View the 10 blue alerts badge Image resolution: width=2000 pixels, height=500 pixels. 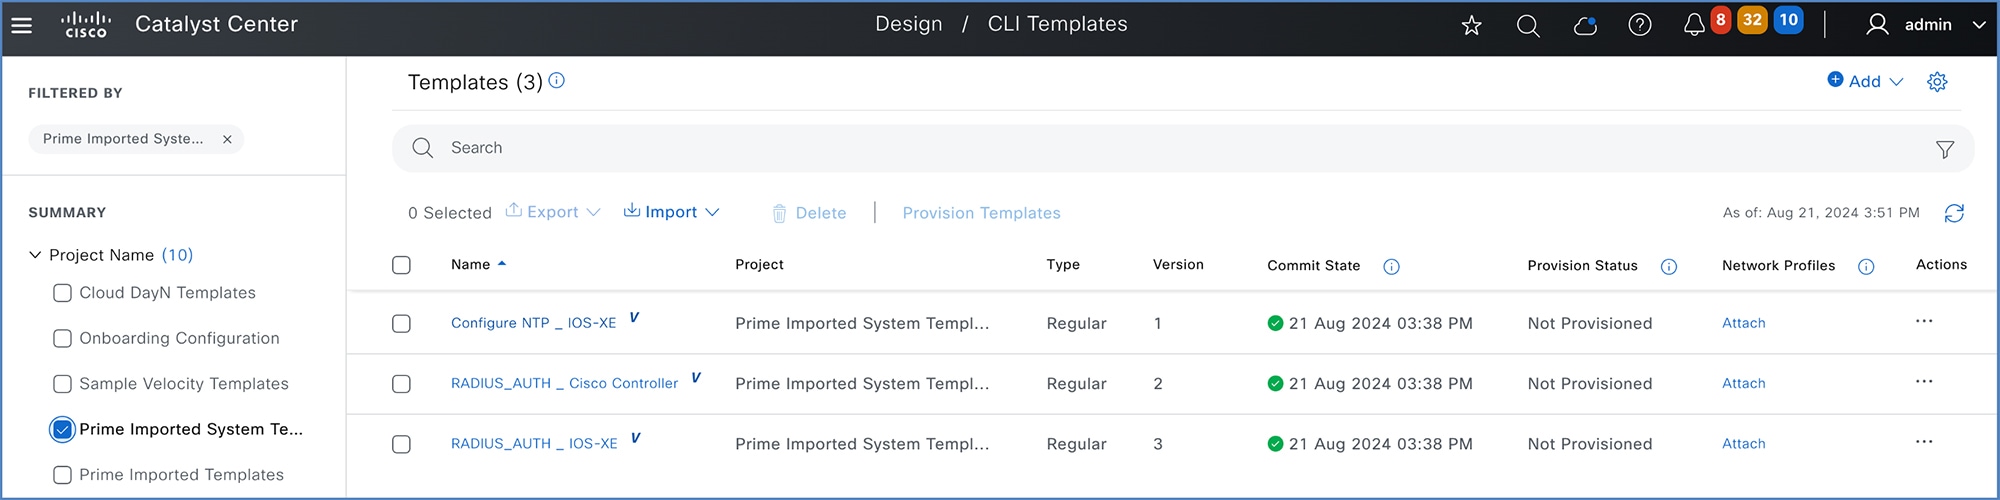[x=1788, y=20]
